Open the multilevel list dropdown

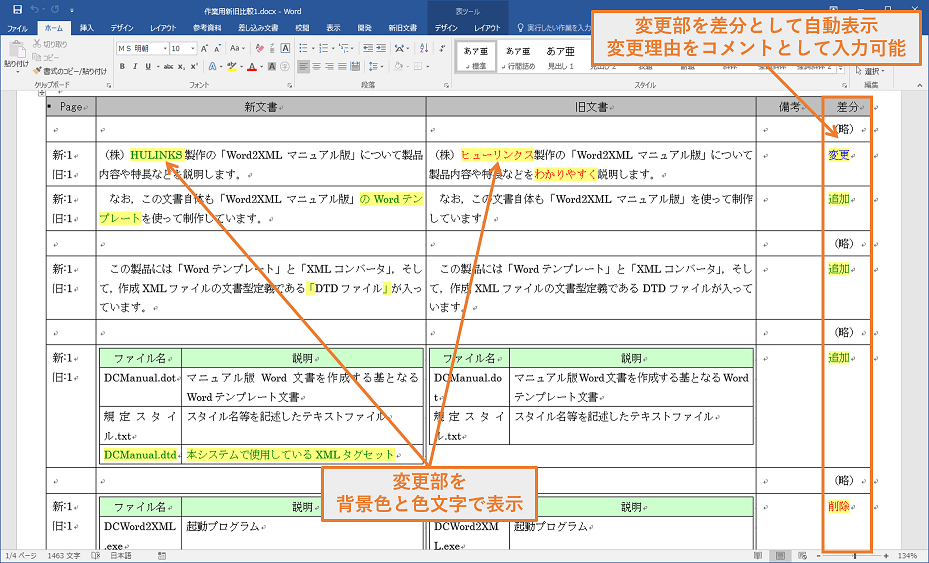(x=353, y=48)
